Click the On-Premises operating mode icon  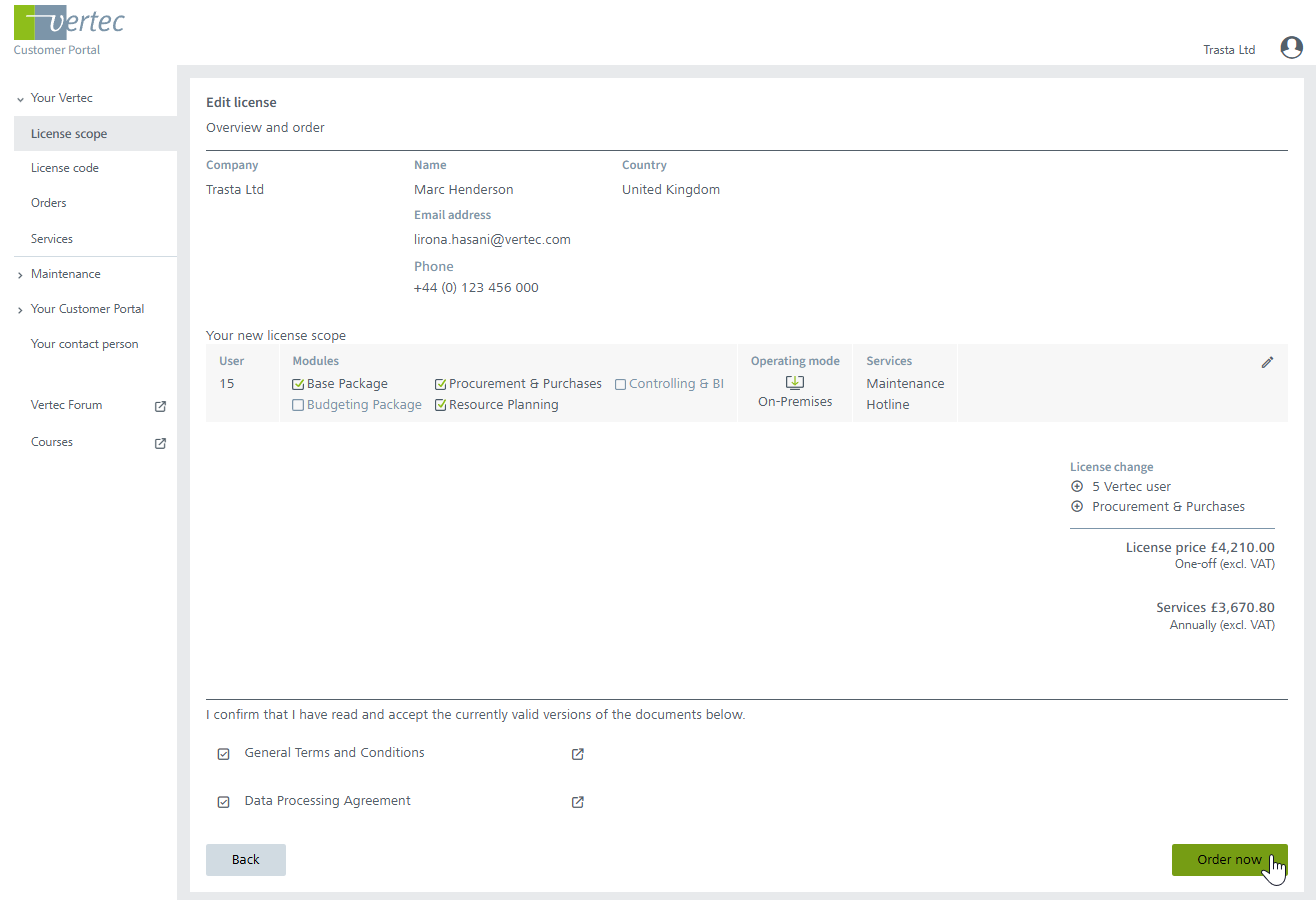click(795, 383)
